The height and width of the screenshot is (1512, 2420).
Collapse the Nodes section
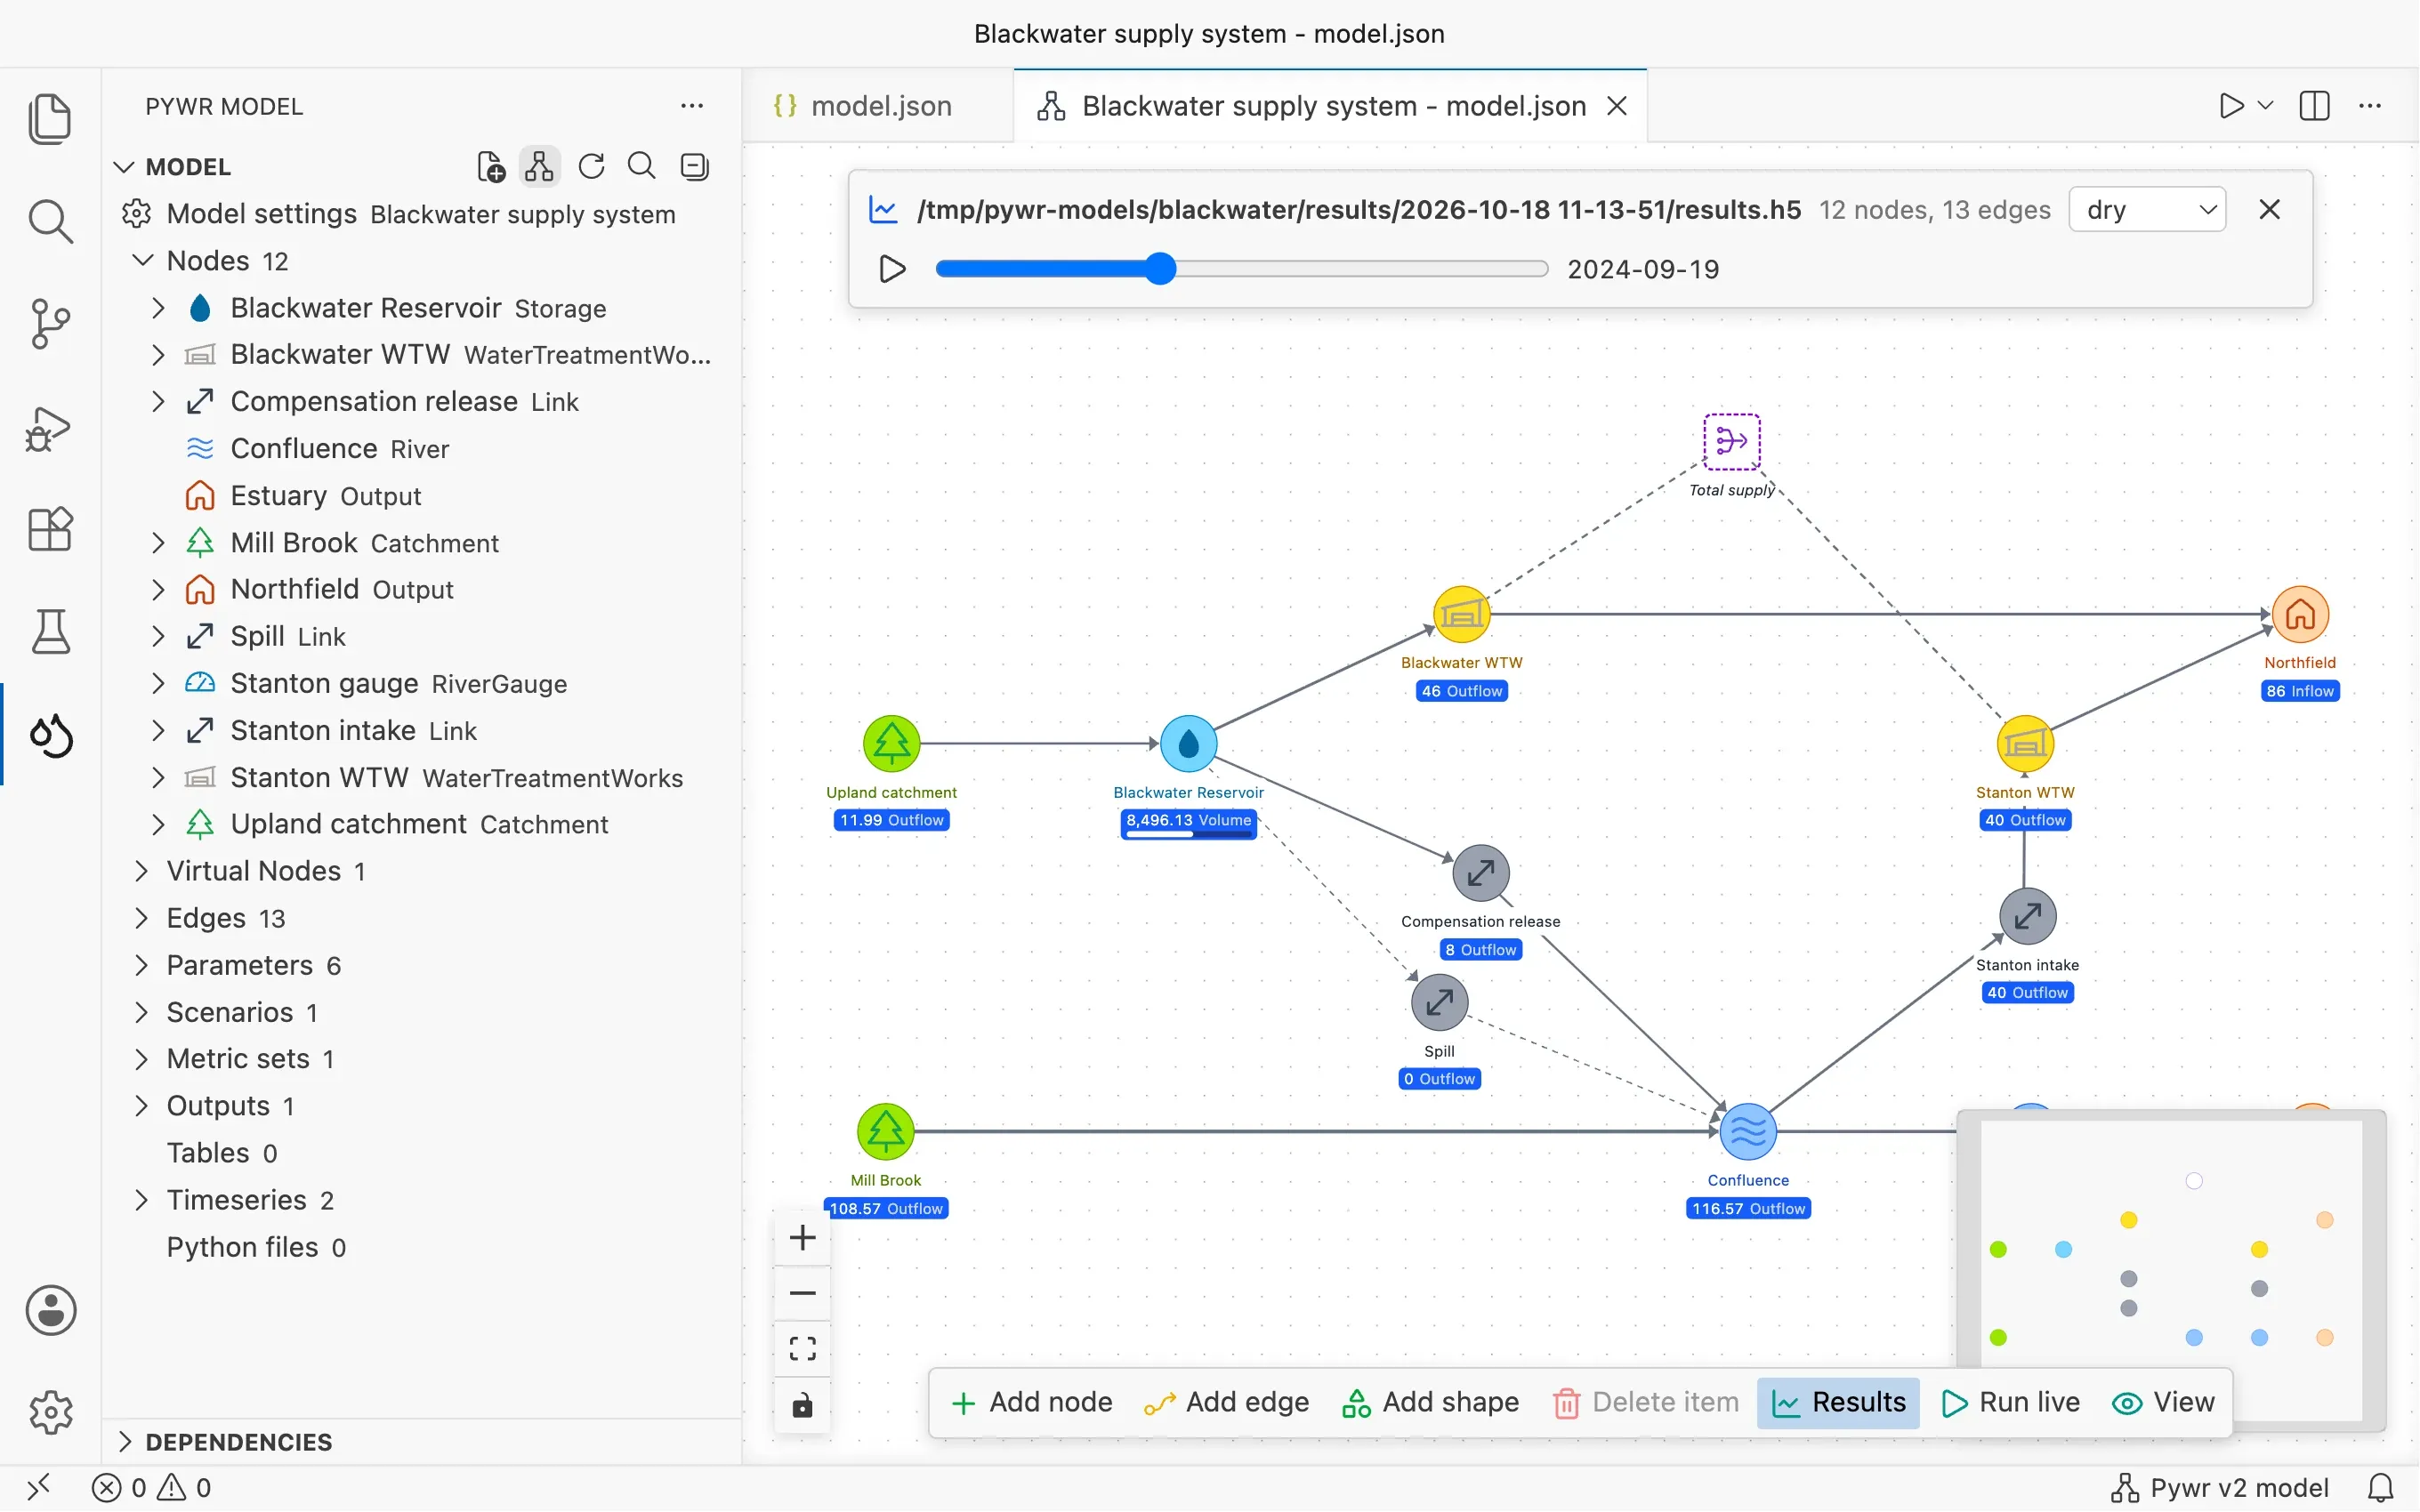pos(143,260)
